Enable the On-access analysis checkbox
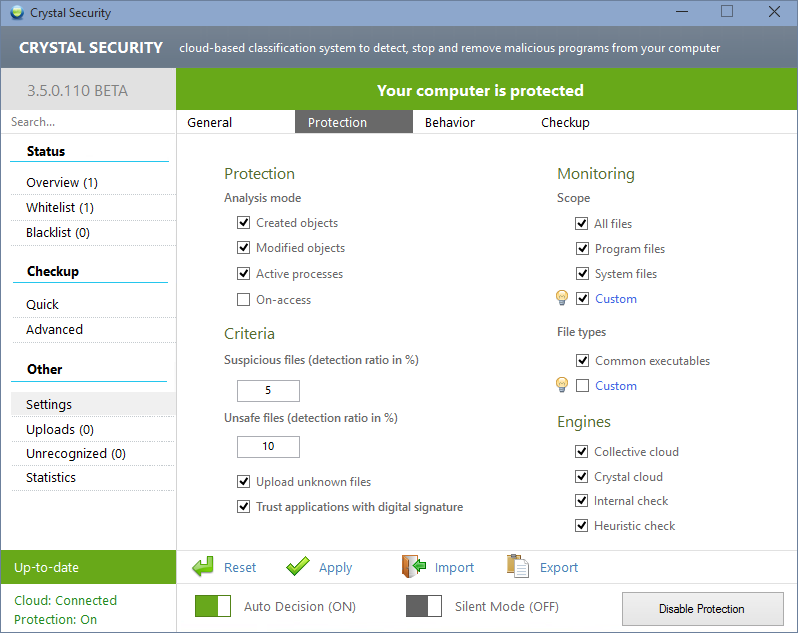The height and width of the screenshot is (633, 798). point(243,299)
